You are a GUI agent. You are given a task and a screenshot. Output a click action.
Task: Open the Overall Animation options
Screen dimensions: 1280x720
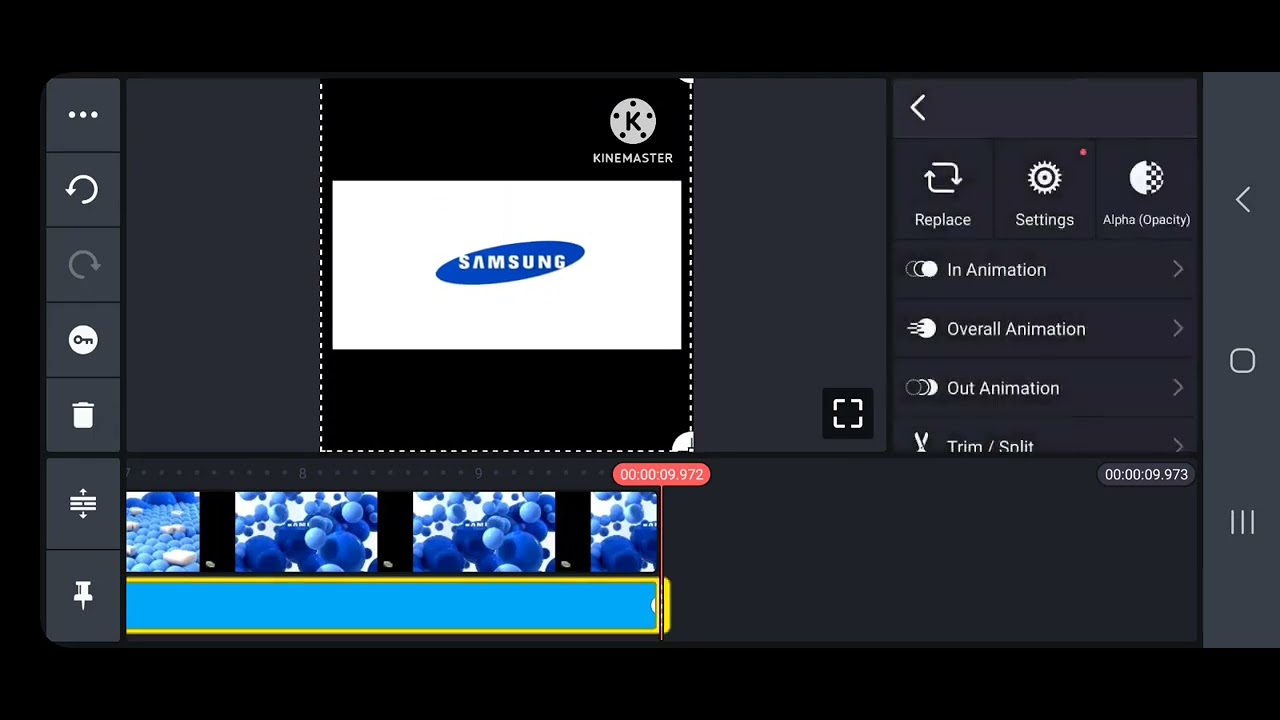point(1045,329)
